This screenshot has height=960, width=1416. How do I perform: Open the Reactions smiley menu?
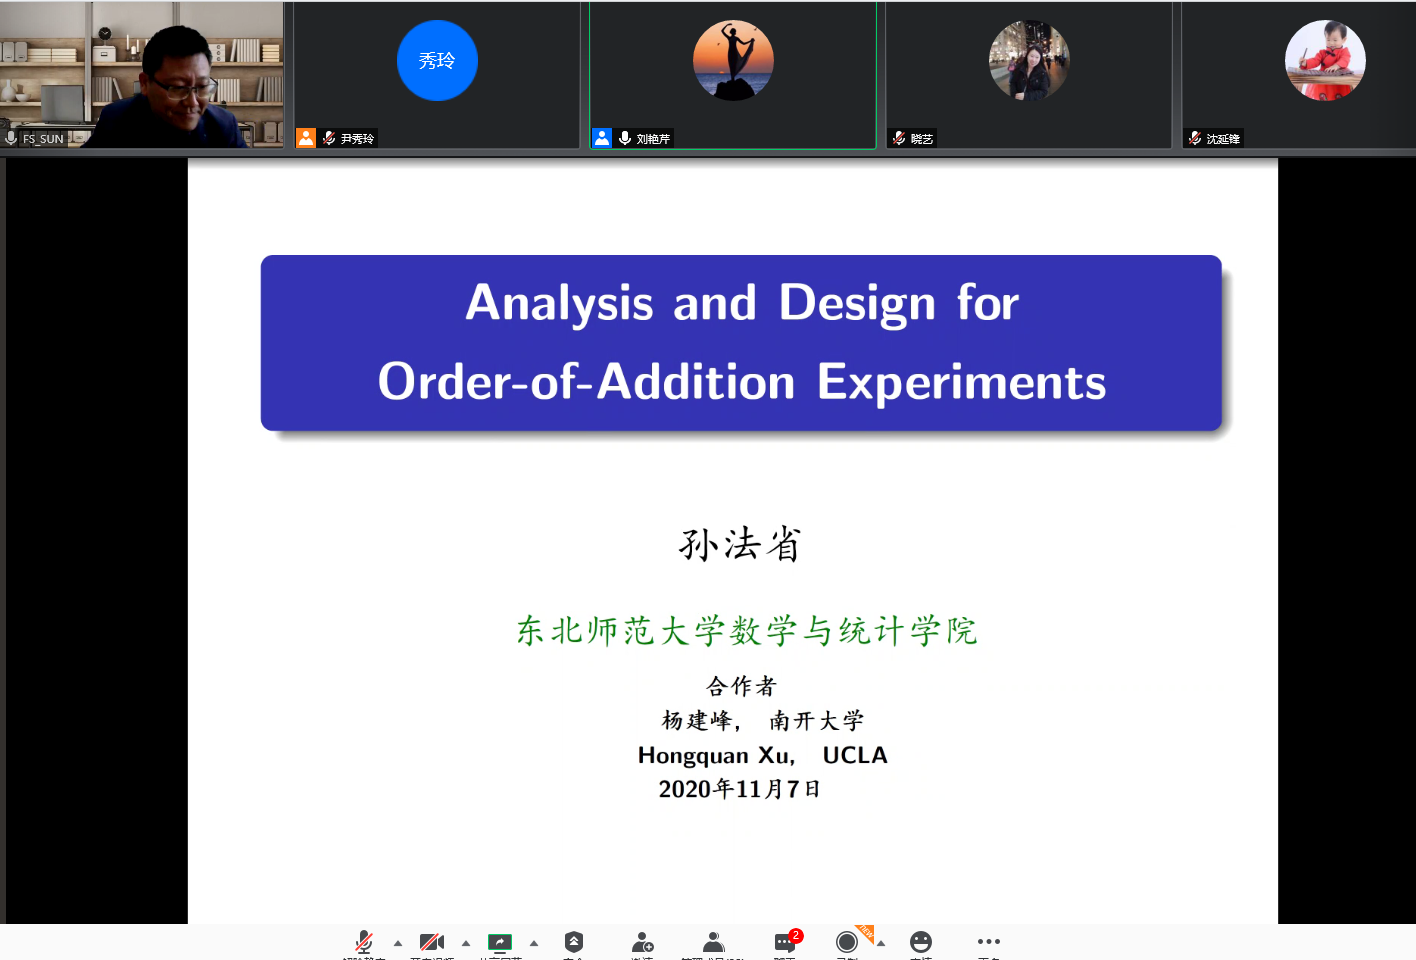tap(921, 942)
